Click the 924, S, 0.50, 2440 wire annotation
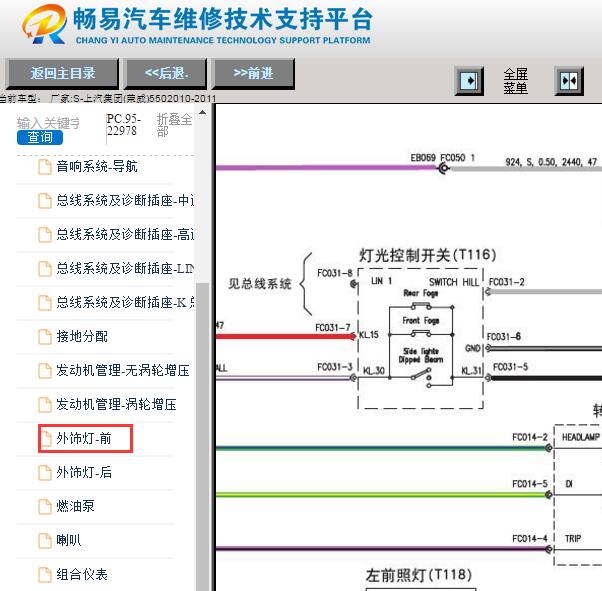 [x=551, y=162]
